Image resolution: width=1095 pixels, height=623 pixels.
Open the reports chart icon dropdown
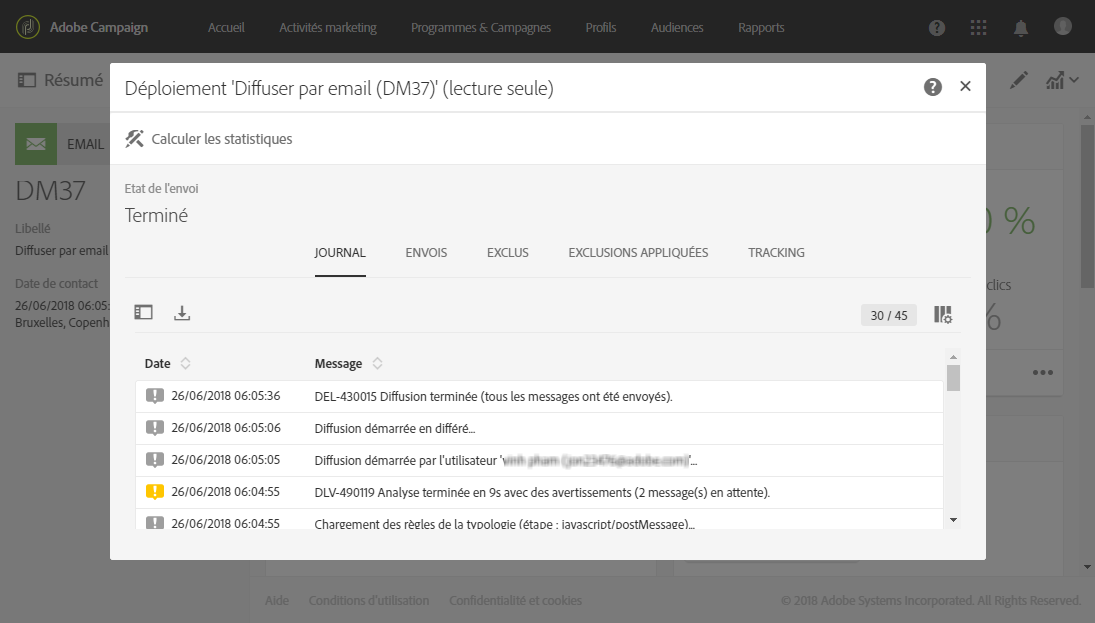tap(1061, 80)
